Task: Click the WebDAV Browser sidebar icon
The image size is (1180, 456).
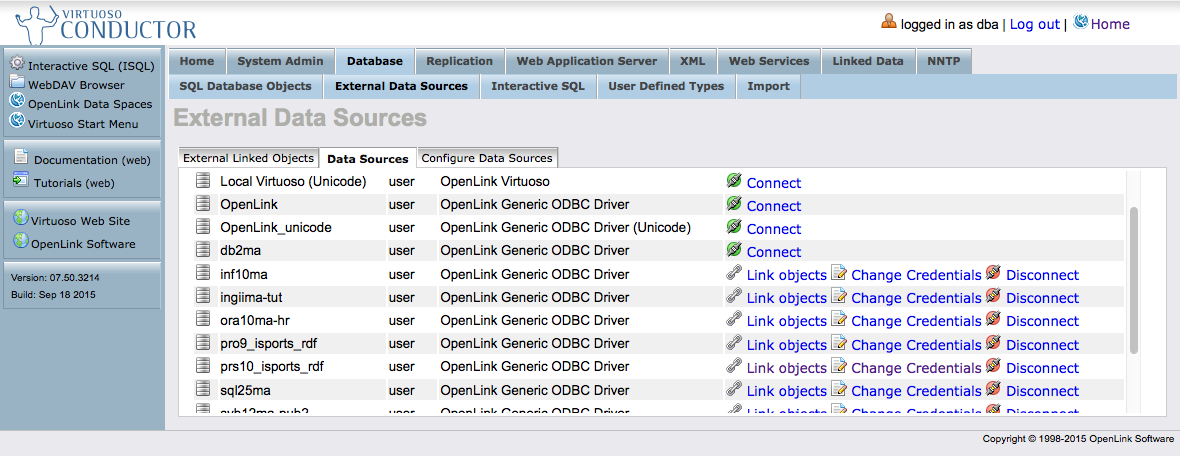Action: pyautogui.click(x=17, y=84)
